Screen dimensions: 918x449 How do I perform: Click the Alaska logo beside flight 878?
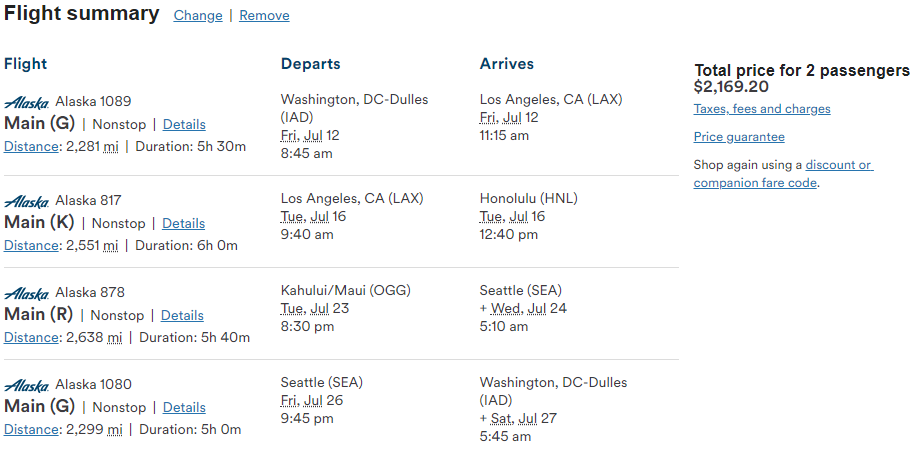coord(26,294)
